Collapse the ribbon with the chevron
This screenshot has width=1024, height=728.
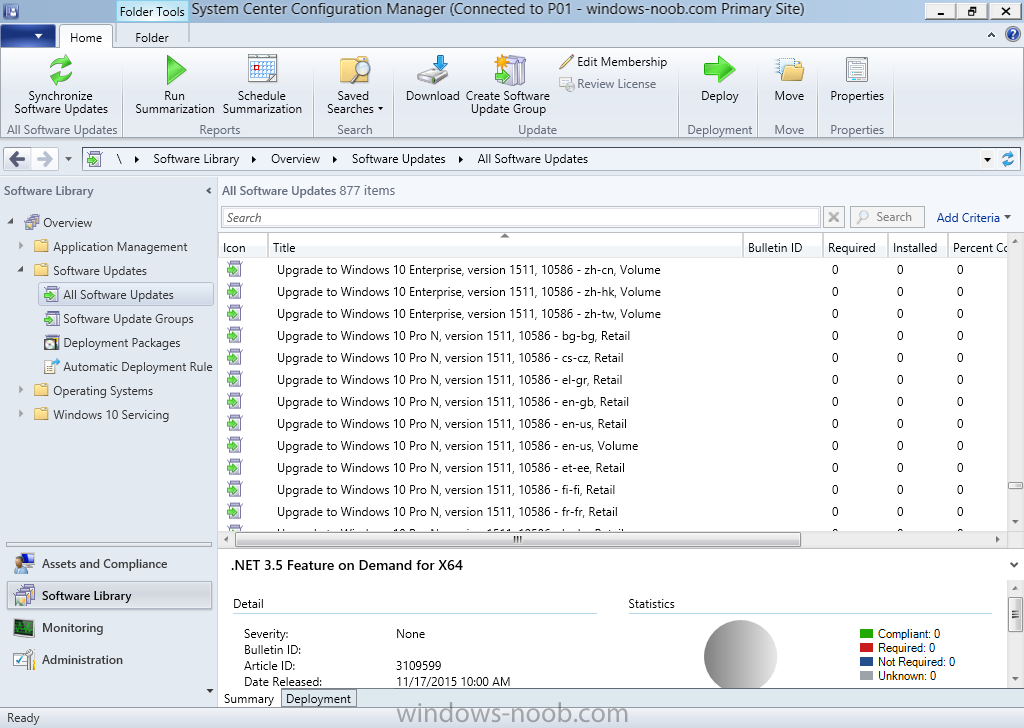tap(991, 35)
